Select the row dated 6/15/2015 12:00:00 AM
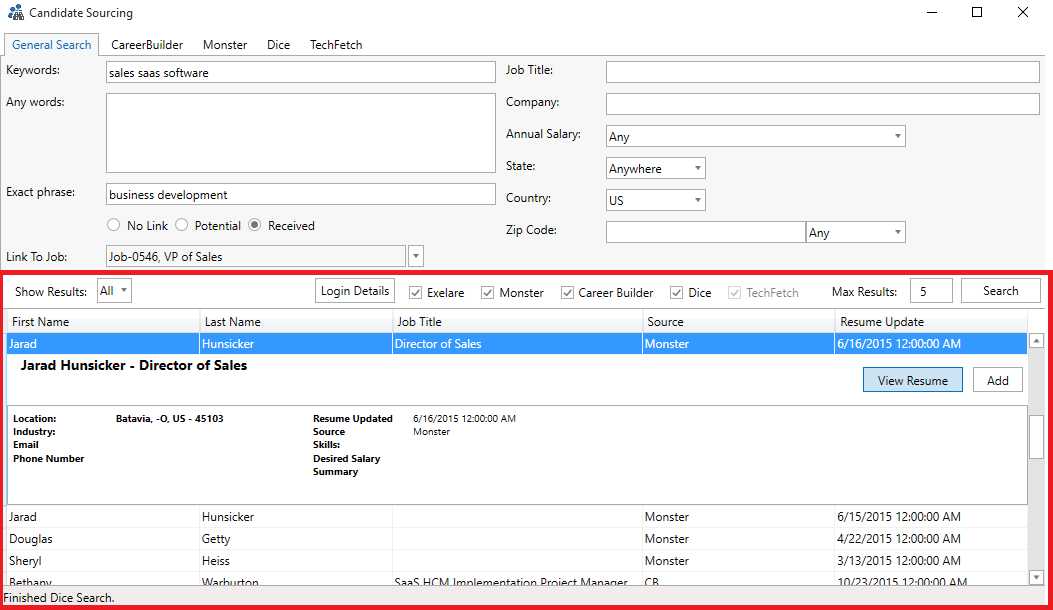 tap(517, 517)
